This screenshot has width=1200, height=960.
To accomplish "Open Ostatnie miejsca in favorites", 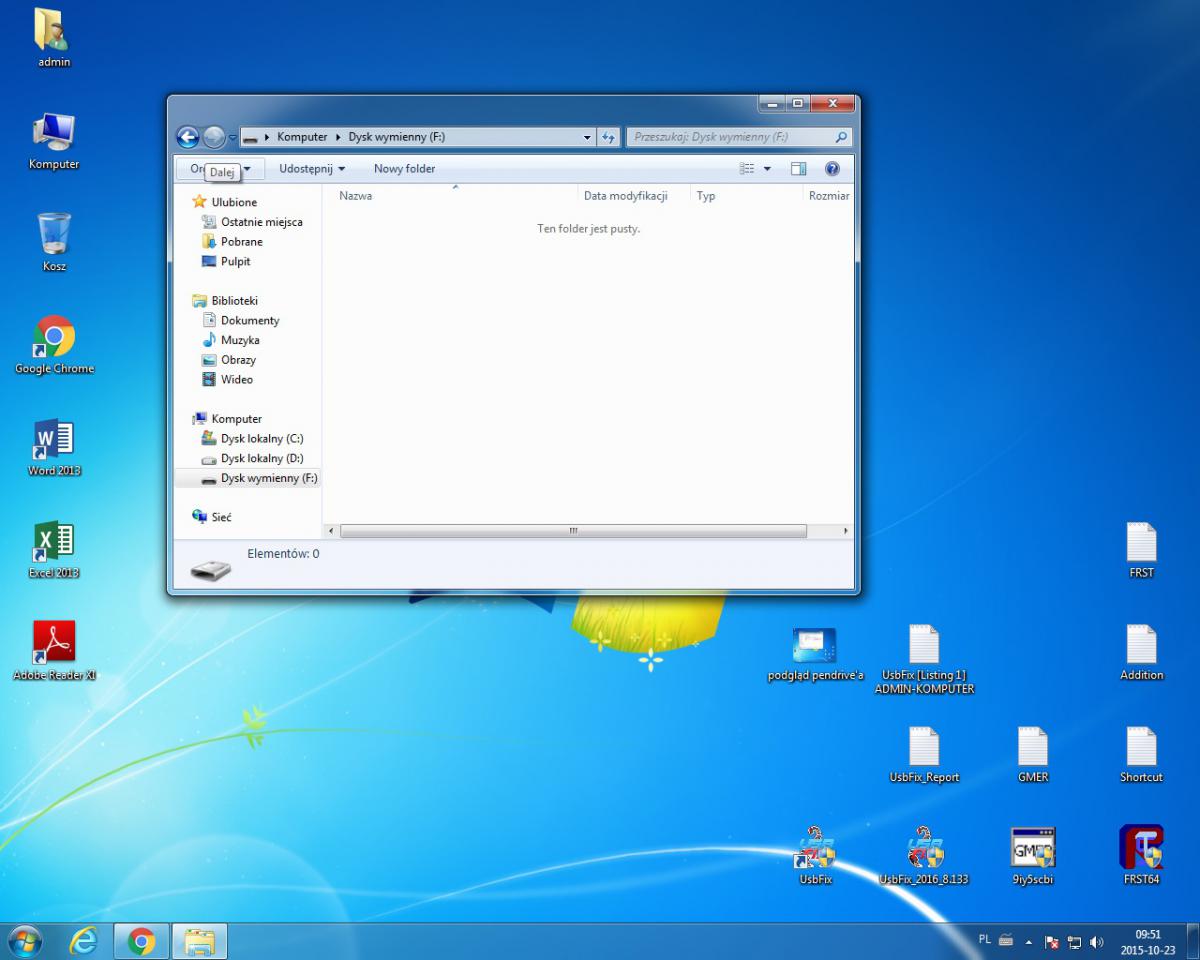I will coord(261,222).
